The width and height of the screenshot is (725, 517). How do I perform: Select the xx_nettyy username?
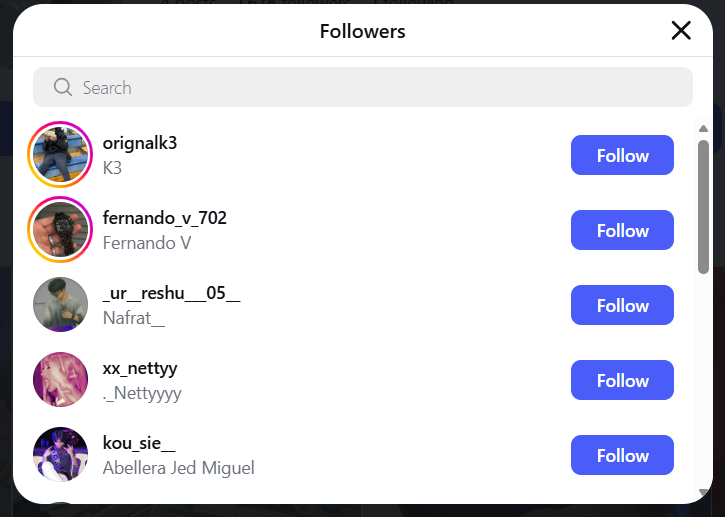[140, 368]
